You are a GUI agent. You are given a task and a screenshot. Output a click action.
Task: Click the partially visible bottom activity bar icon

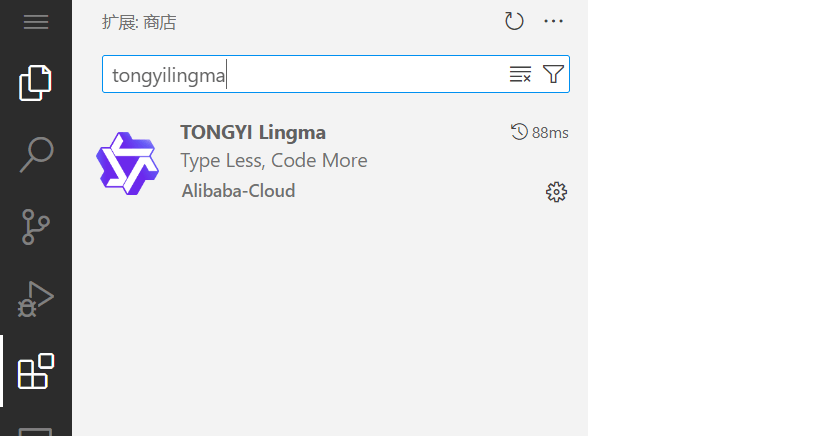tap(36, 430)
